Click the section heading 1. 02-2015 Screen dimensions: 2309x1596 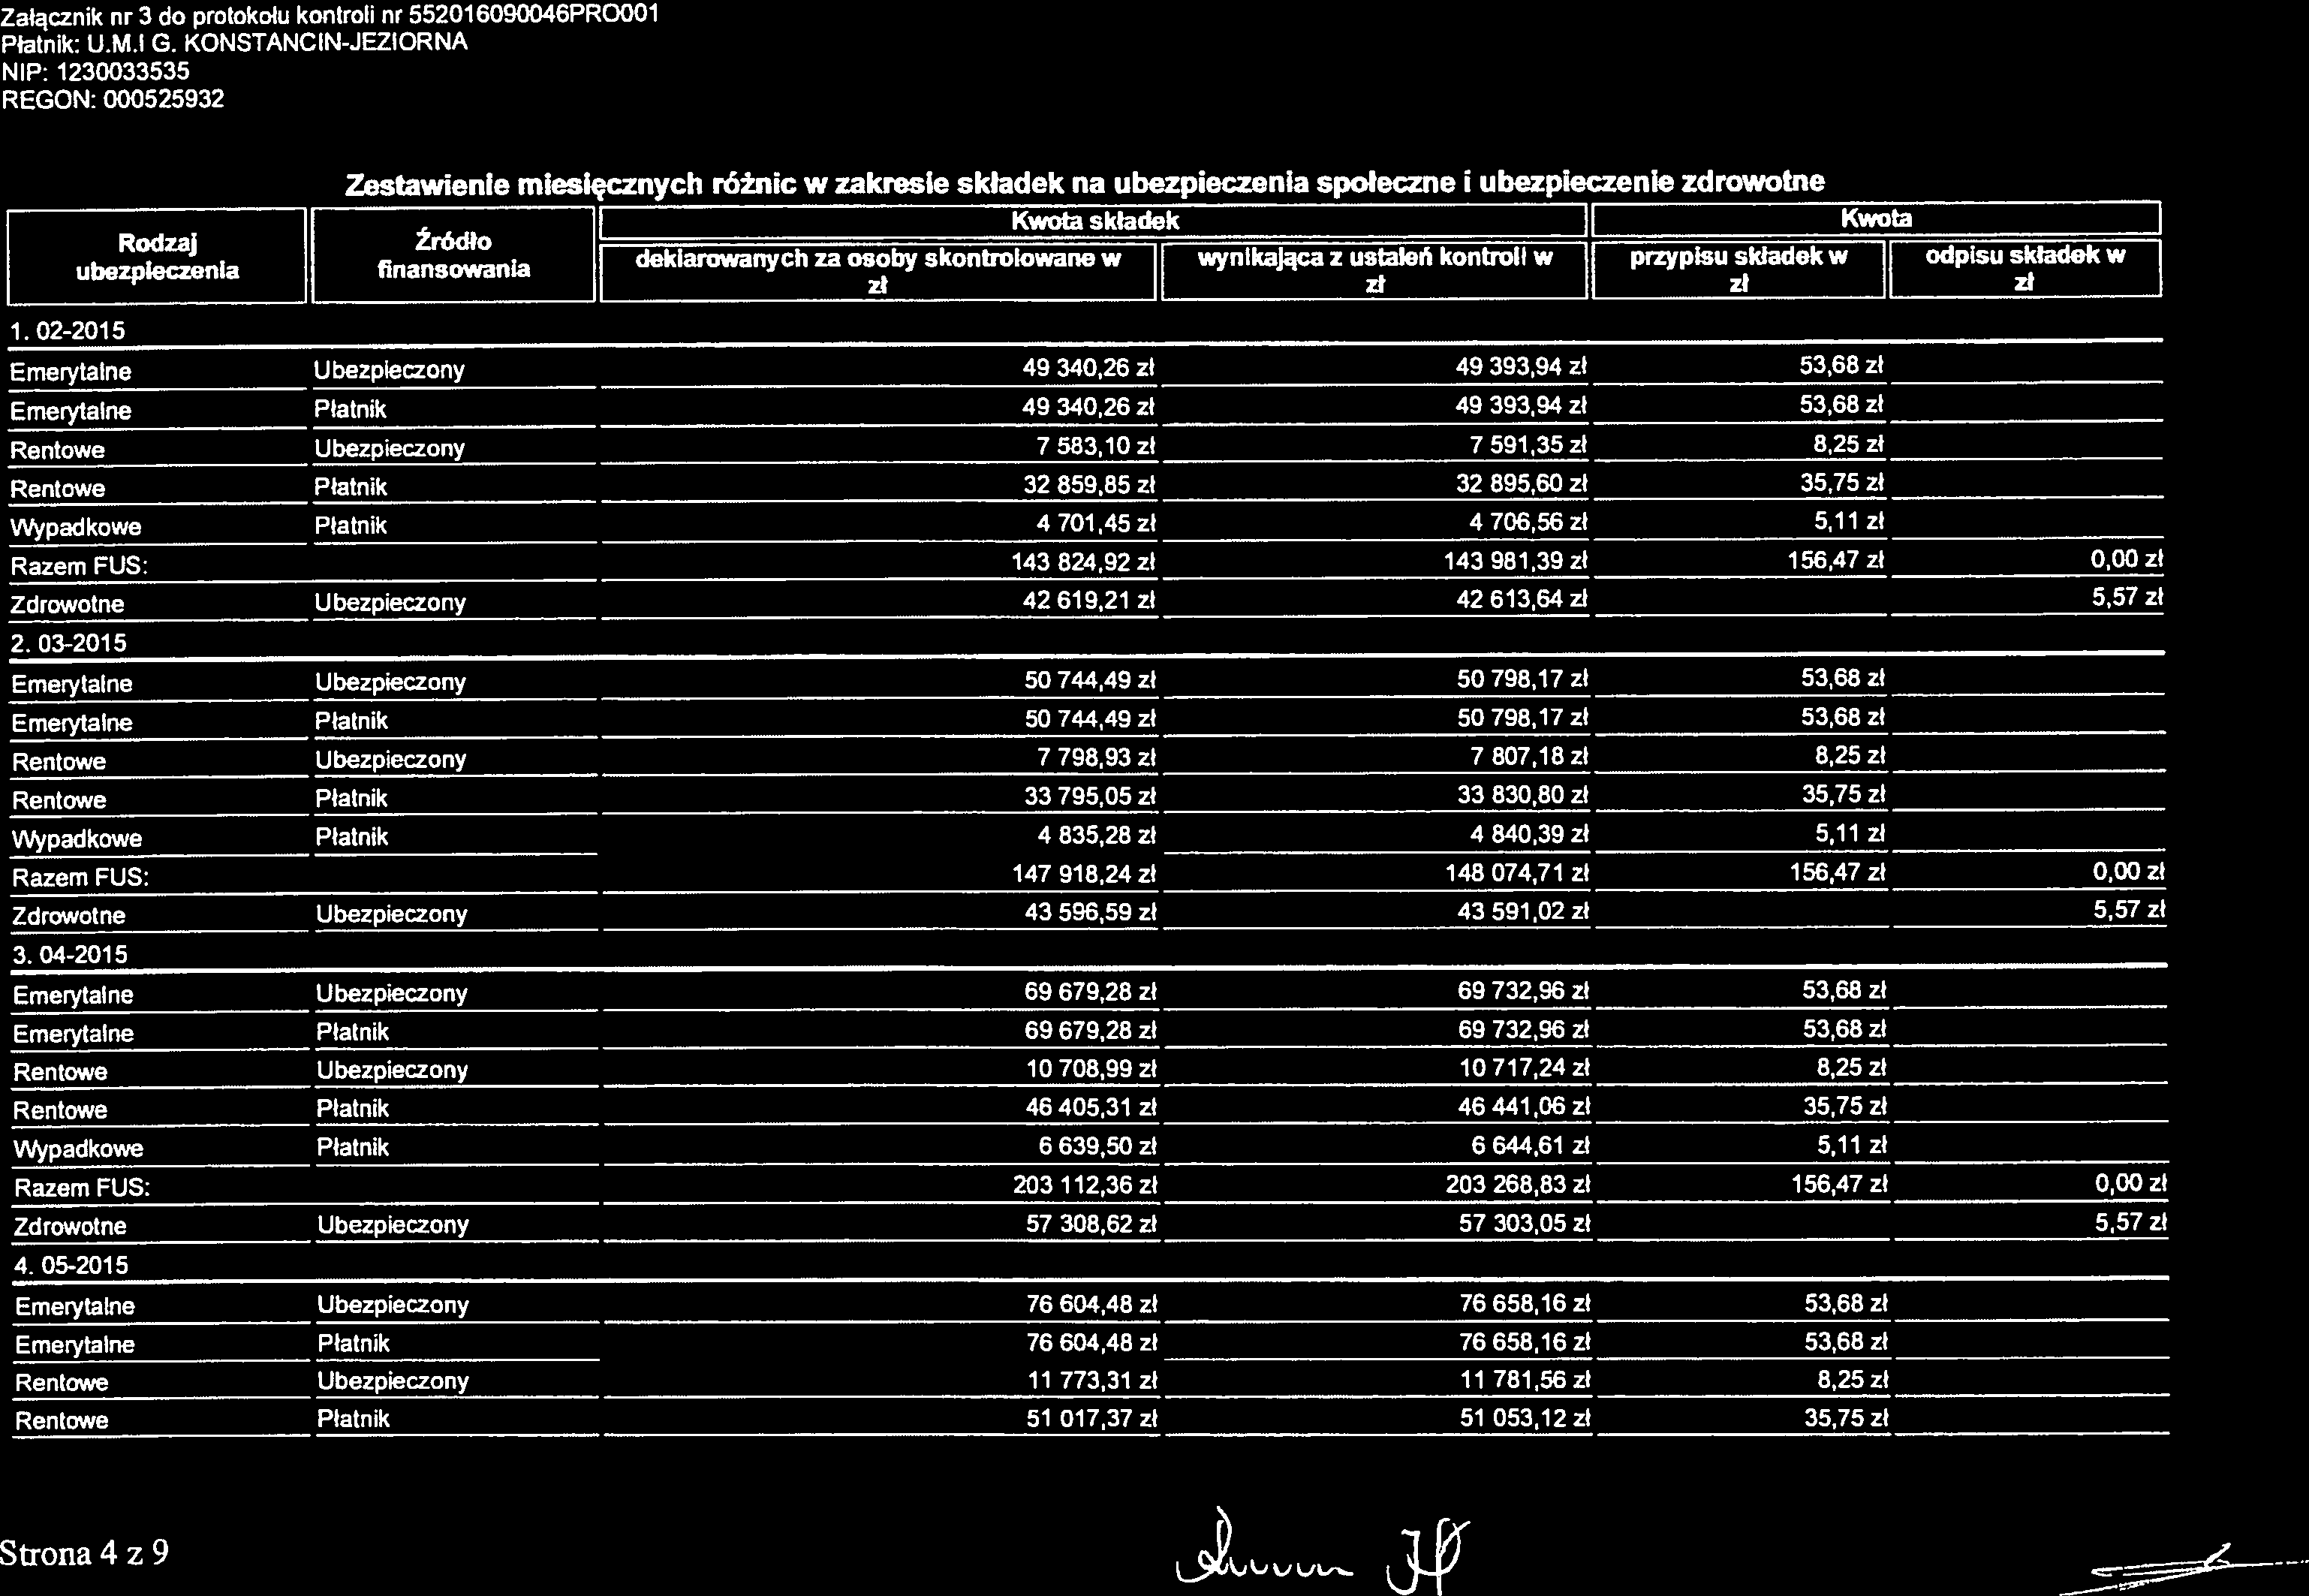coord(68,330)
